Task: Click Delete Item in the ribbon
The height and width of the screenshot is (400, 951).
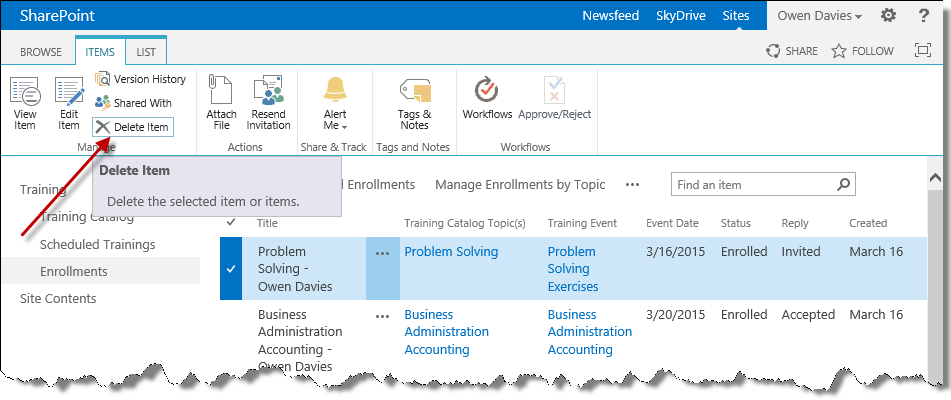Action: point(133,127)
